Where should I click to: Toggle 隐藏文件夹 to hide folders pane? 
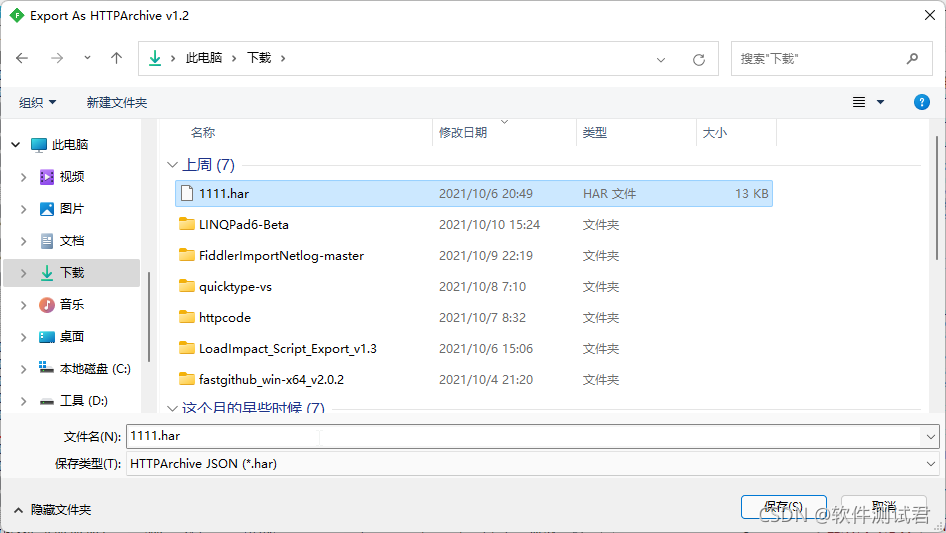(52, 510)
